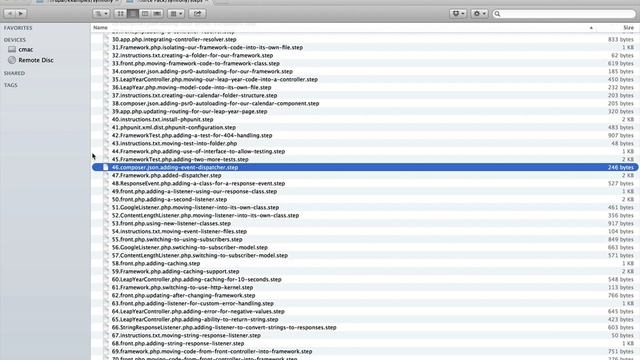Open the Action gear menu

tap(479, 13)
